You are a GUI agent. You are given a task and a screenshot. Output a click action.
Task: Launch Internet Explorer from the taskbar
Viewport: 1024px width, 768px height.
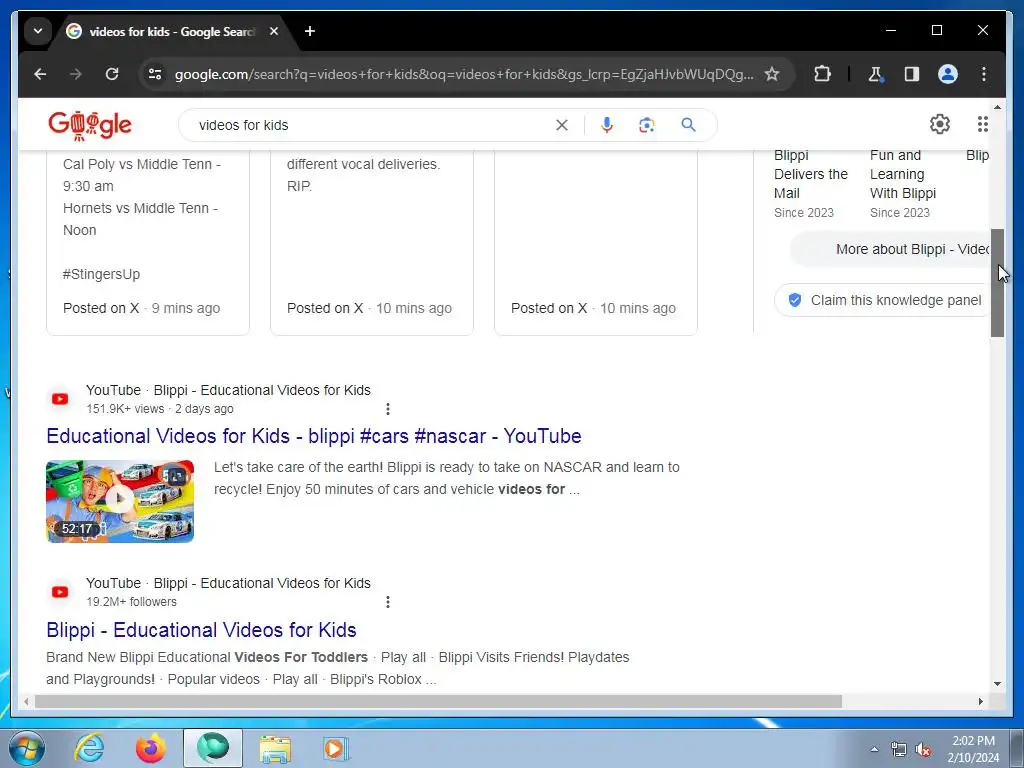[89, 748]
